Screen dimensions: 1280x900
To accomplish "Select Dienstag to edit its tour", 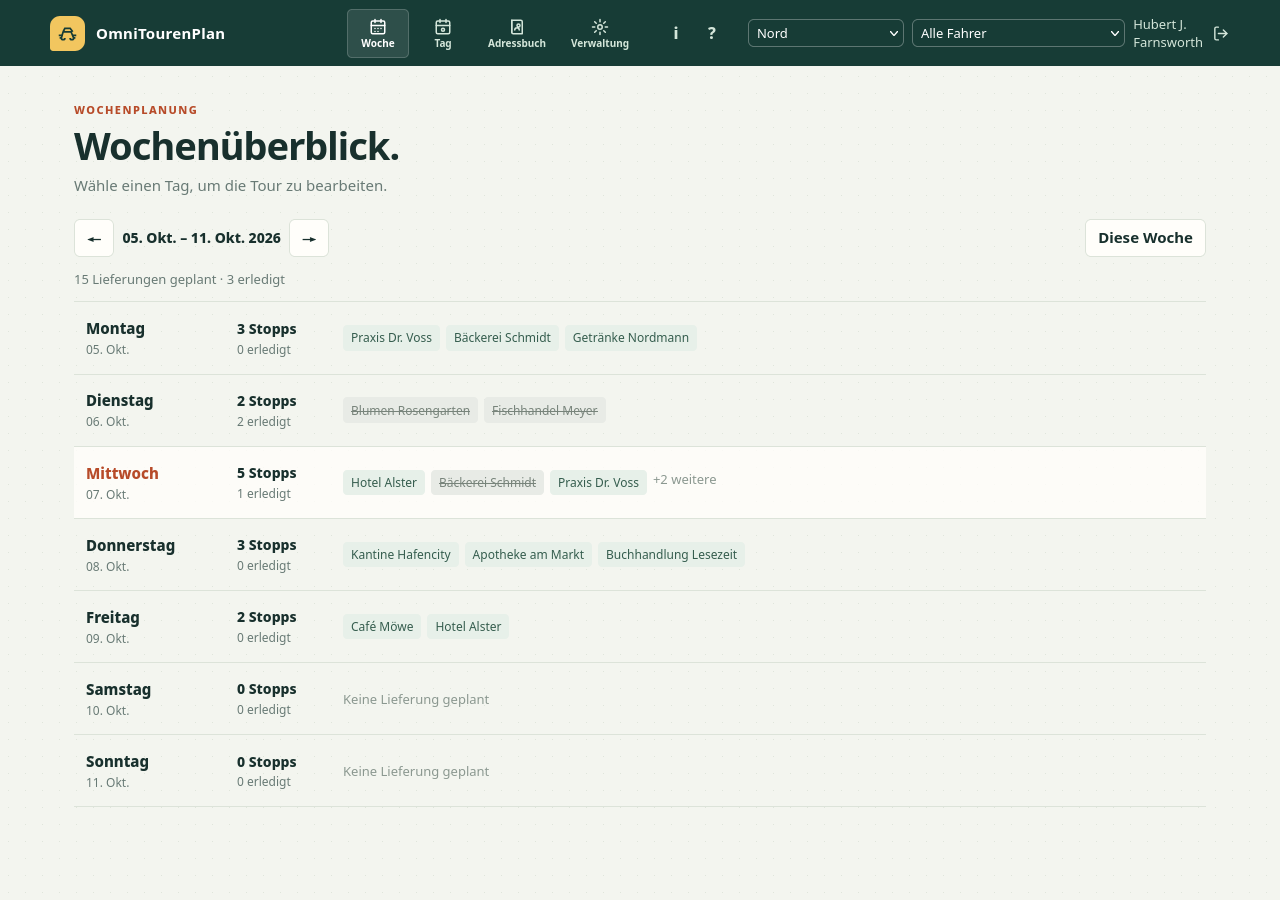I will [x=640, y=410].
